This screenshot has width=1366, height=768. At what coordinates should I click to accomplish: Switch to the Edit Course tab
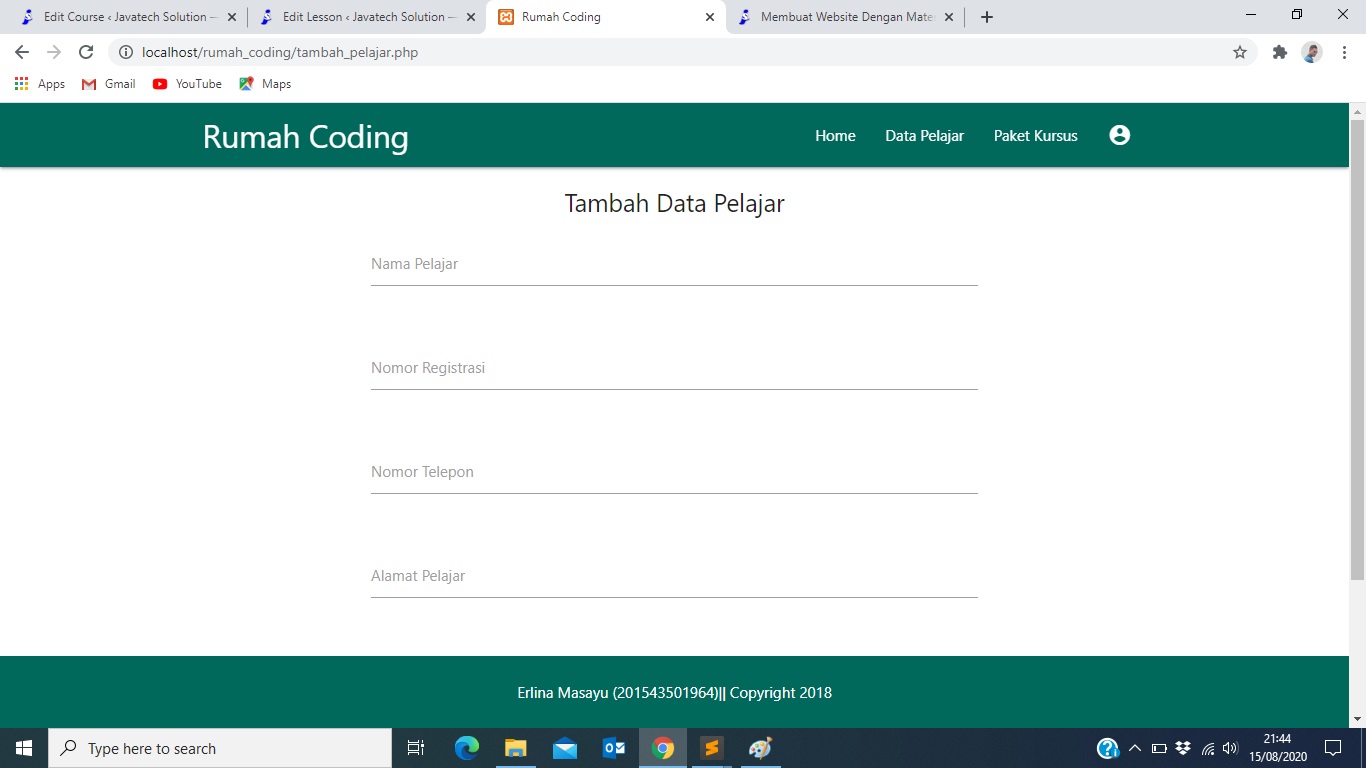pyautogui.click(x=124, y=17)
